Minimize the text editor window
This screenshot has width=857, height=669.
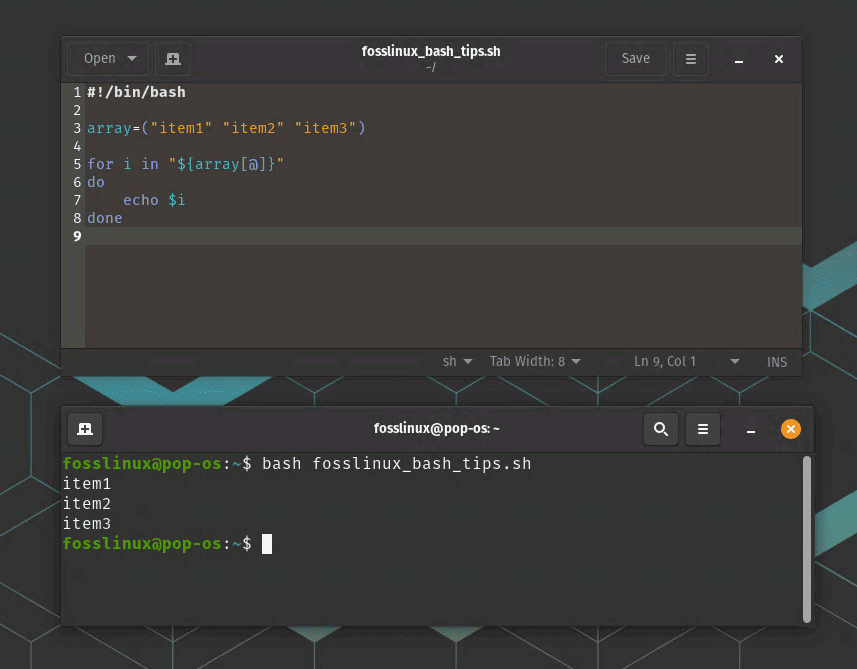pyautogui.click(x=739, y=60)
